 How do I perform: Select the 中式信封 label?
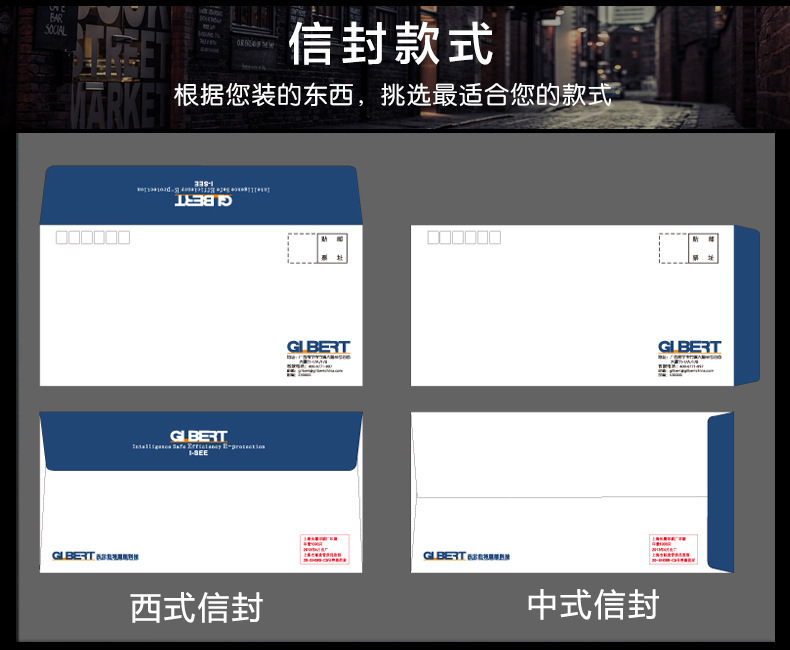593,605
